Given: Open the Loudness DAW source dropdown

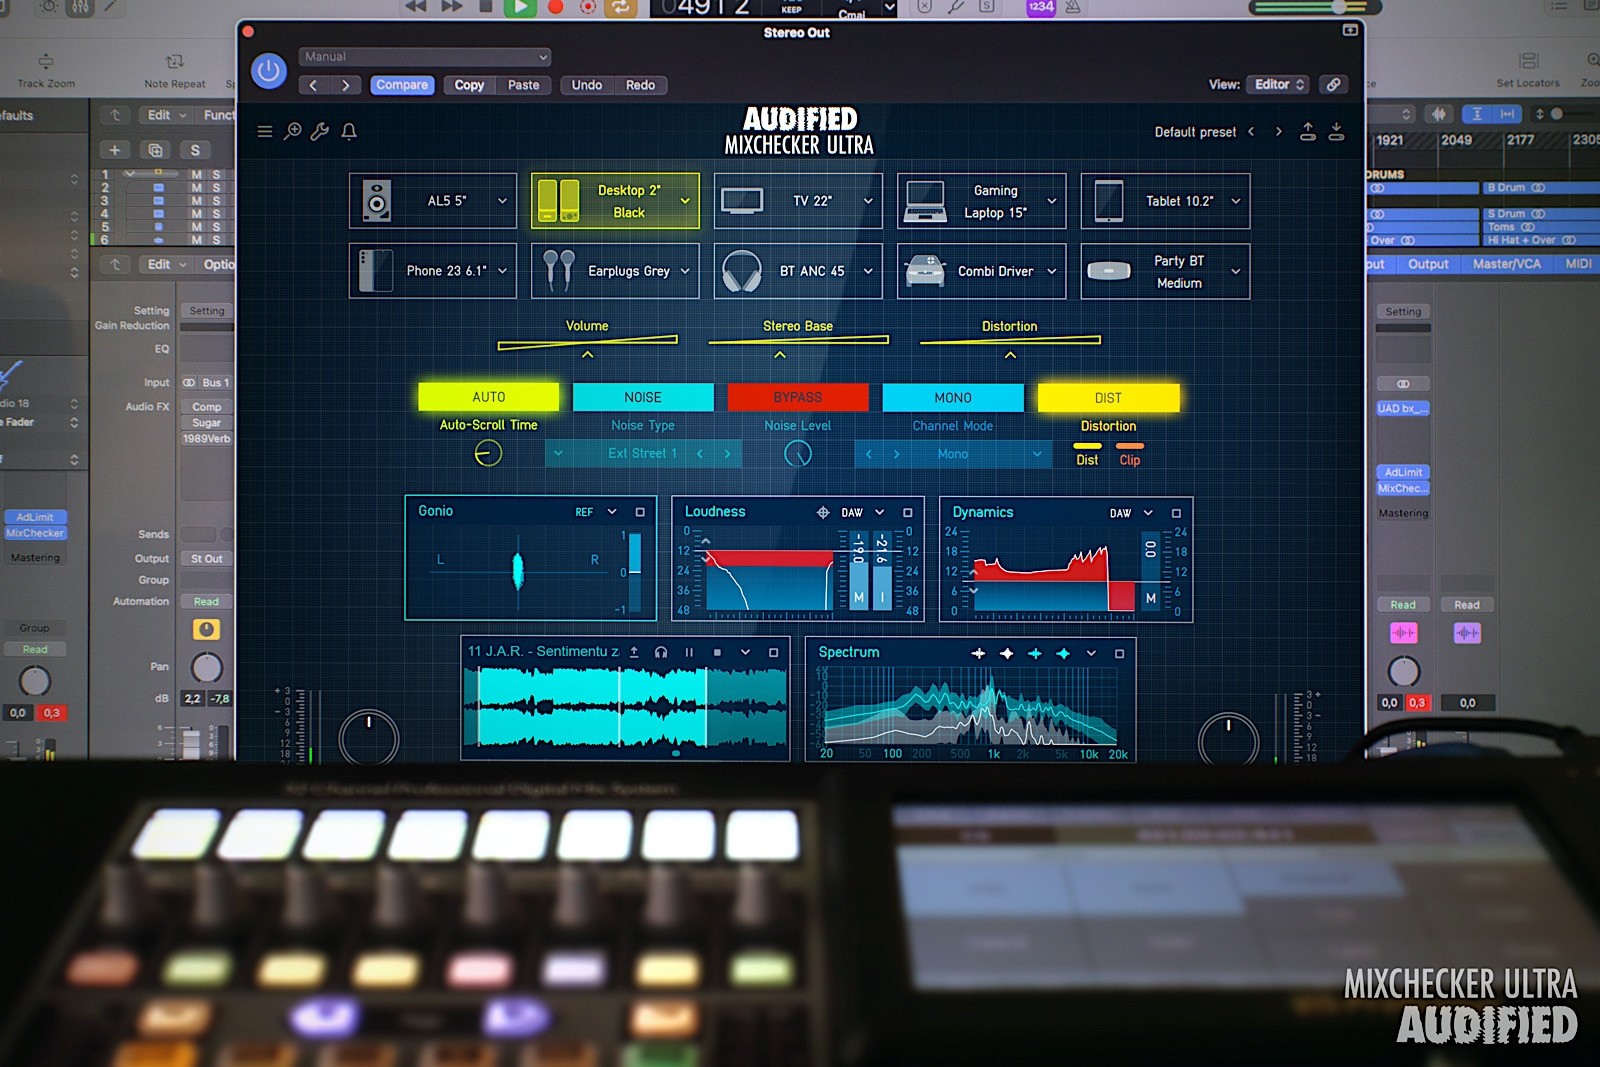Looking at the screenshot, I should [x=864, y=512].
